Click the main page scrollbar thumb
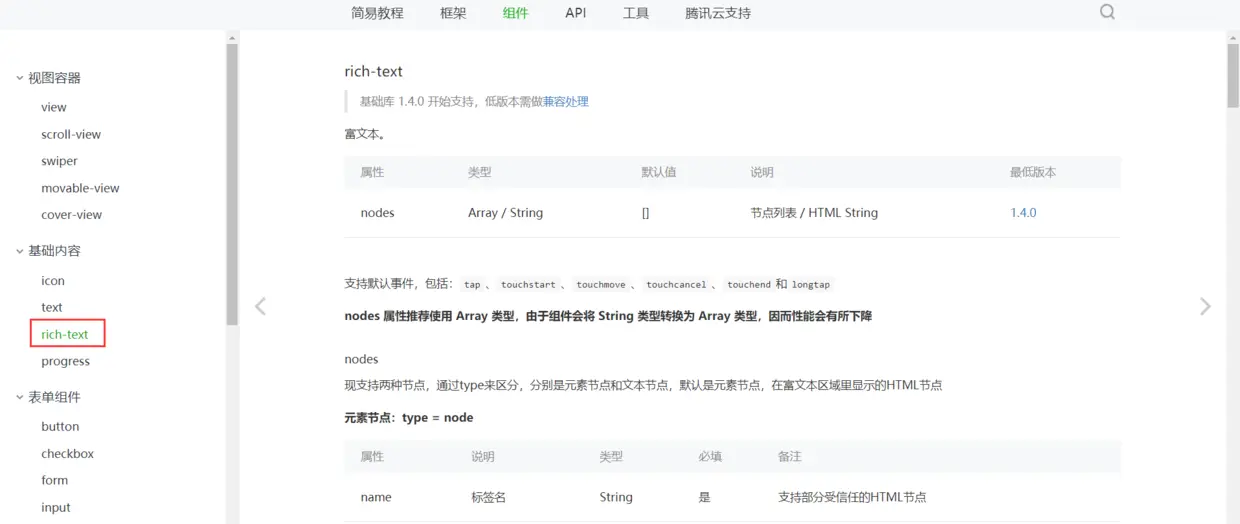Screen dimensions: 1240x524 [x=1233, y=75]
